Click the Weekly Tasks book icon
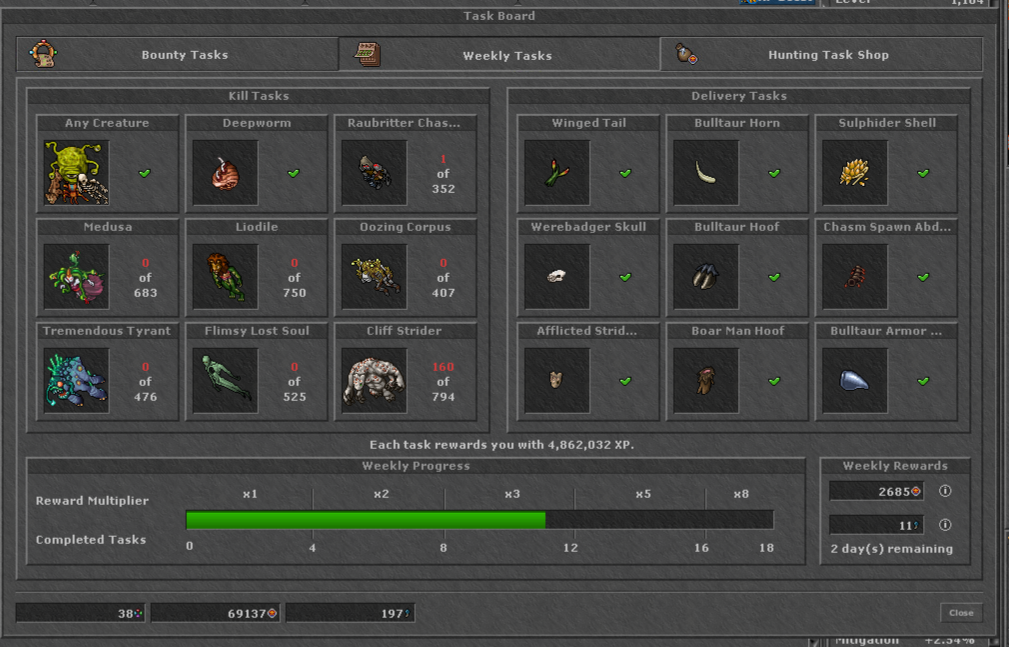The height and width of the screenshot is (647, 1009). 367,55
